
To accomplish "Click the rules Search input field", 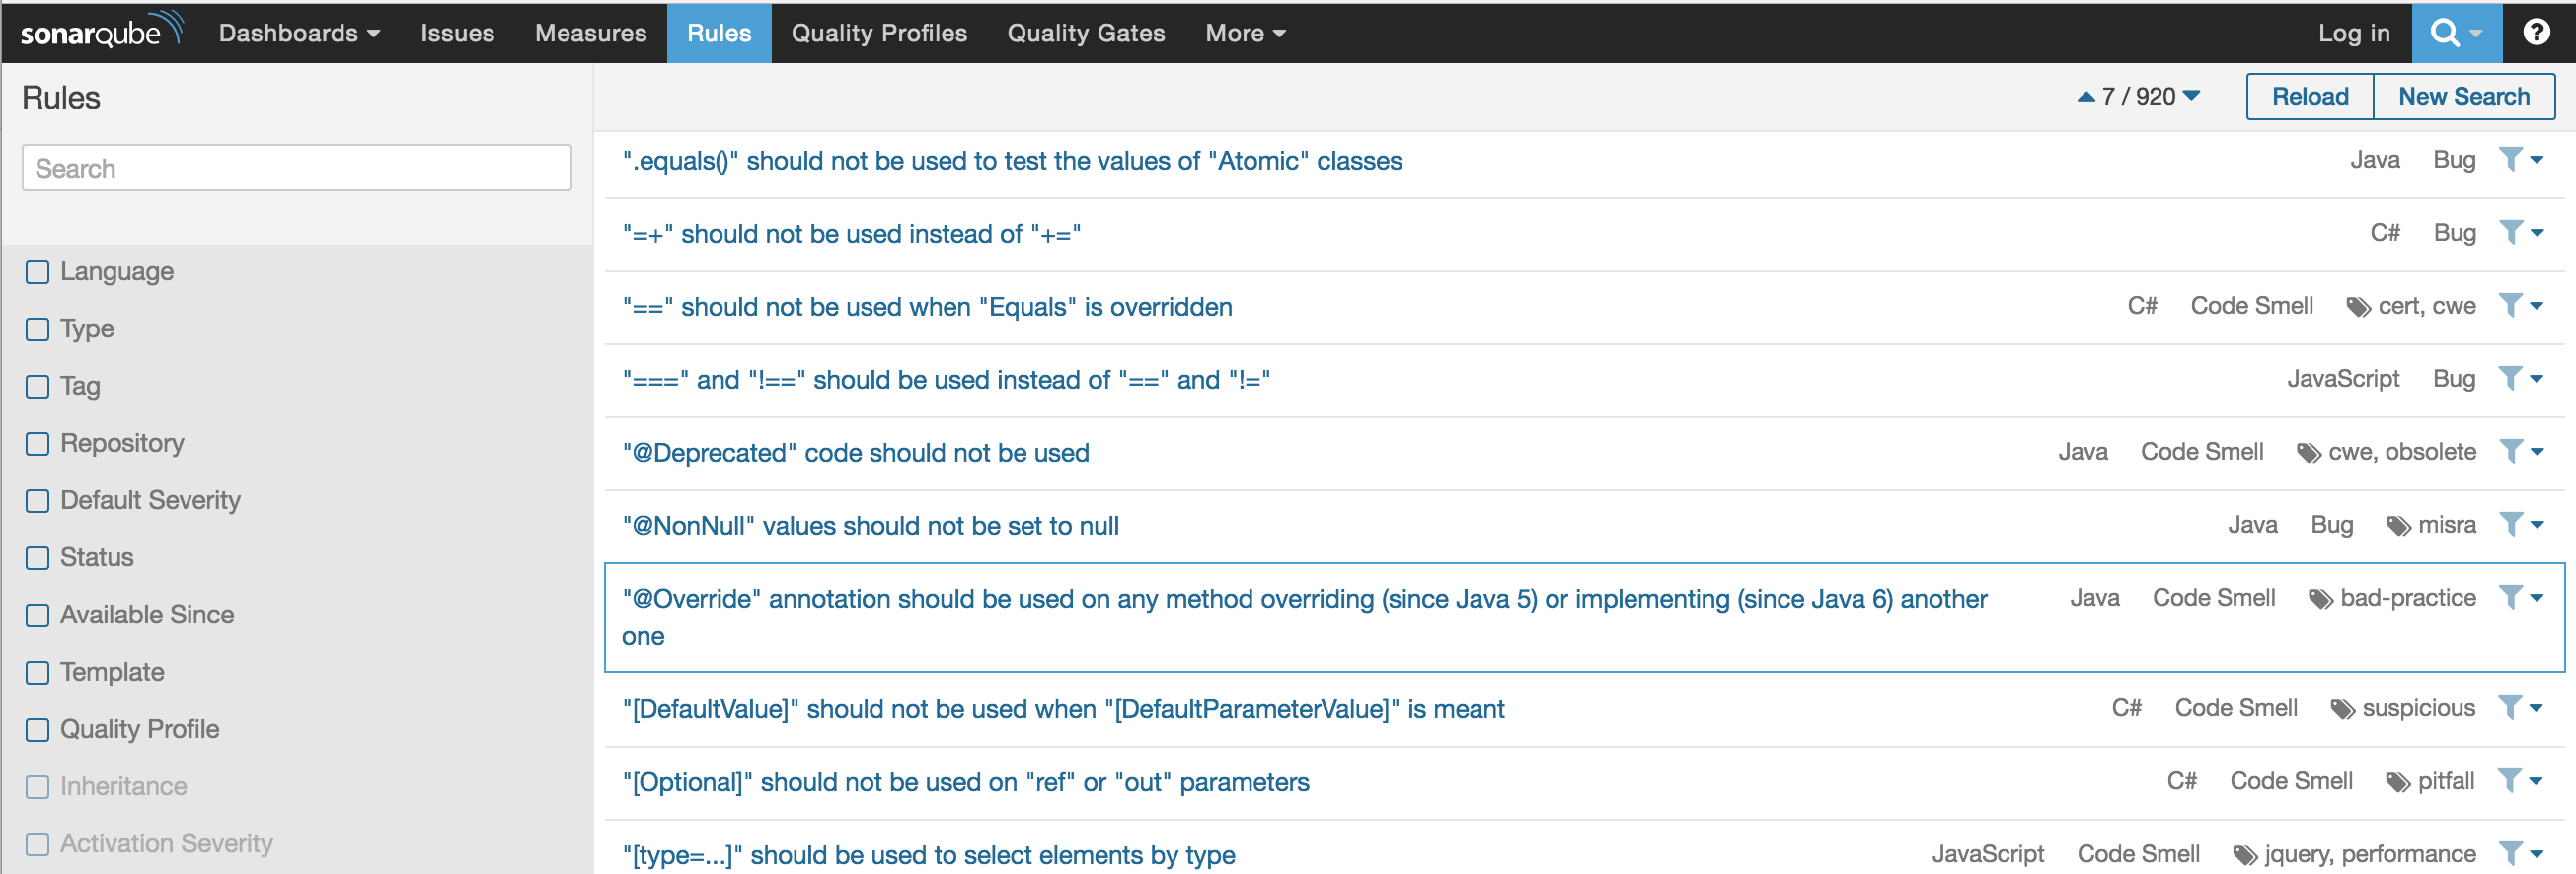I will pos(297,168).
